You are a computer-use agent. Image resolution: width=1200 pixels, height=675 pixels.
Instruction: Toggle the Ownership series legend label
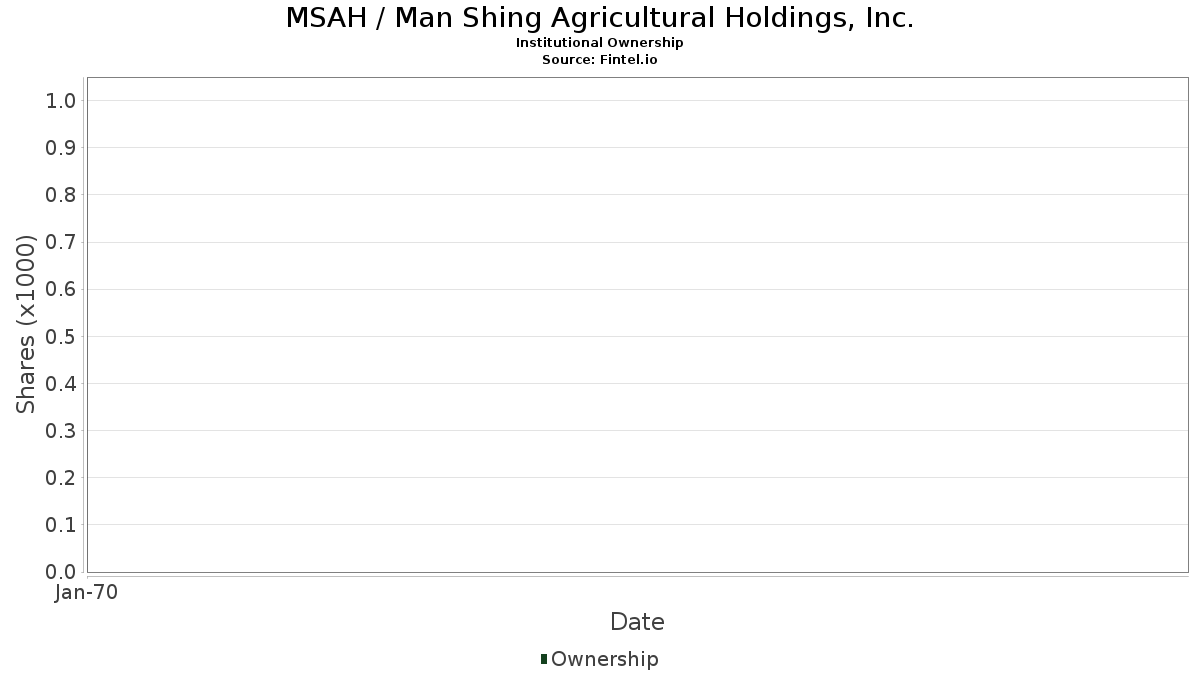605,660
